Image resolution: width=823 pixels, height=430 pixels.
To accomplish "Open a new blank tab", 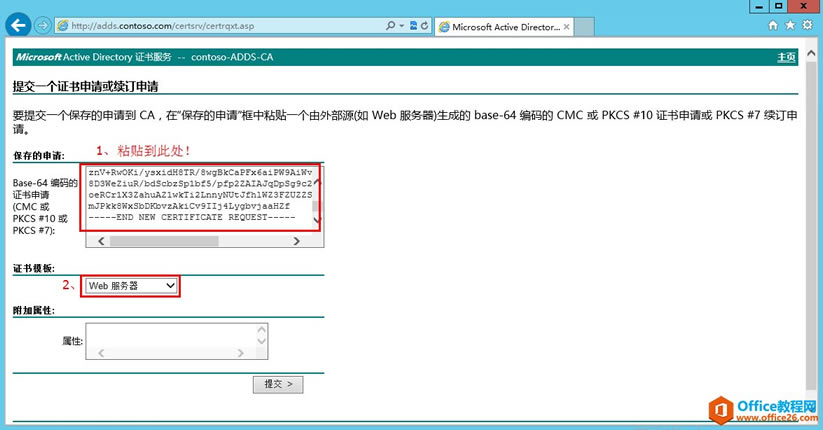I will [x=584, y=27].
